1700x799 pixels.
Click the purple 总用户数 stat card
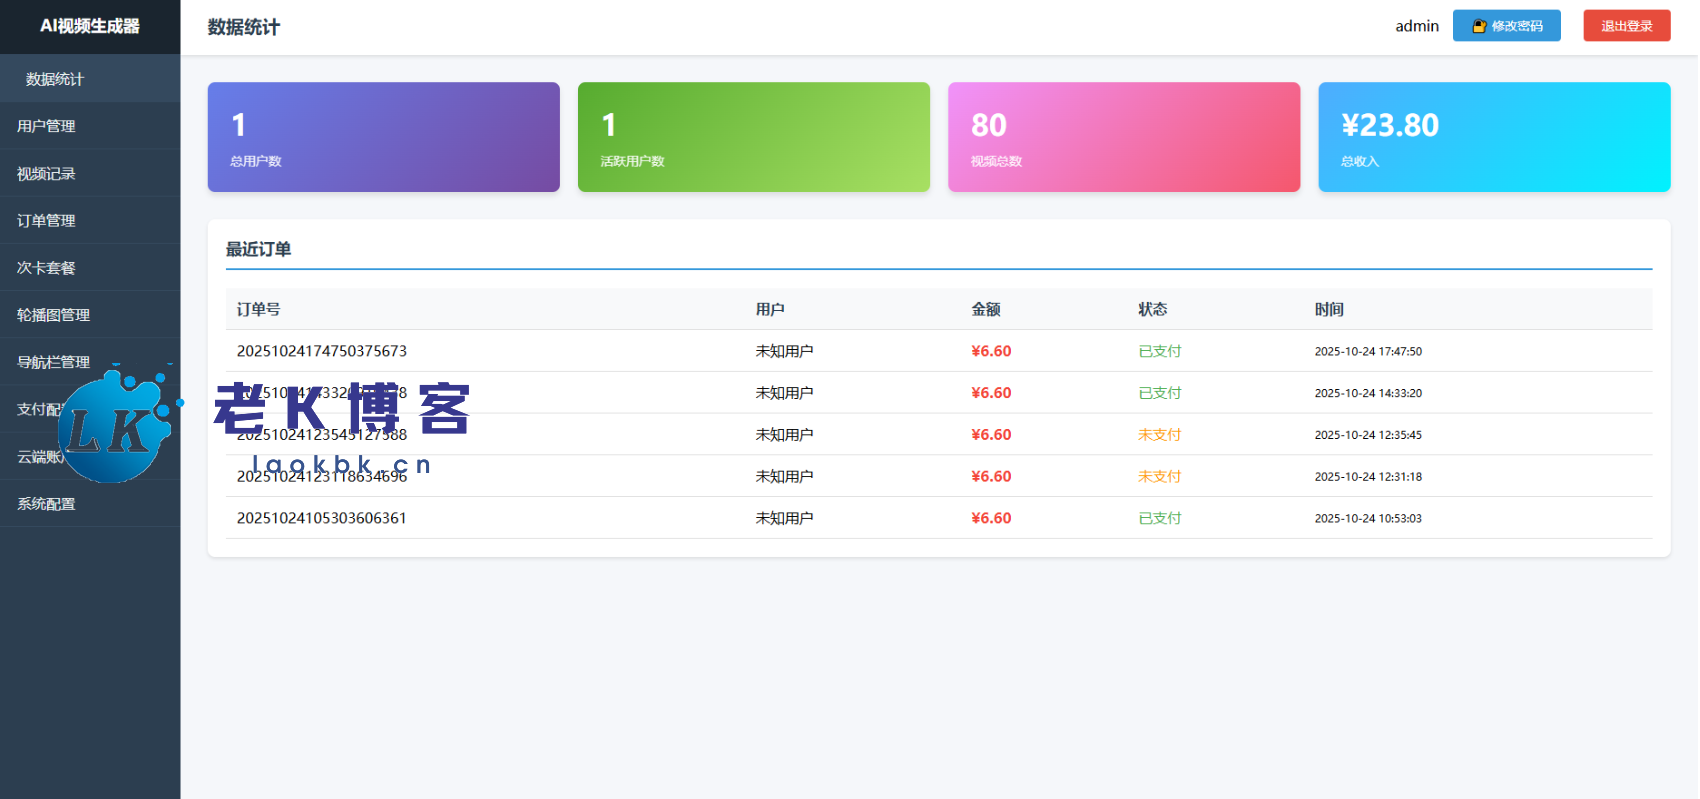click(x=383, y=137)
